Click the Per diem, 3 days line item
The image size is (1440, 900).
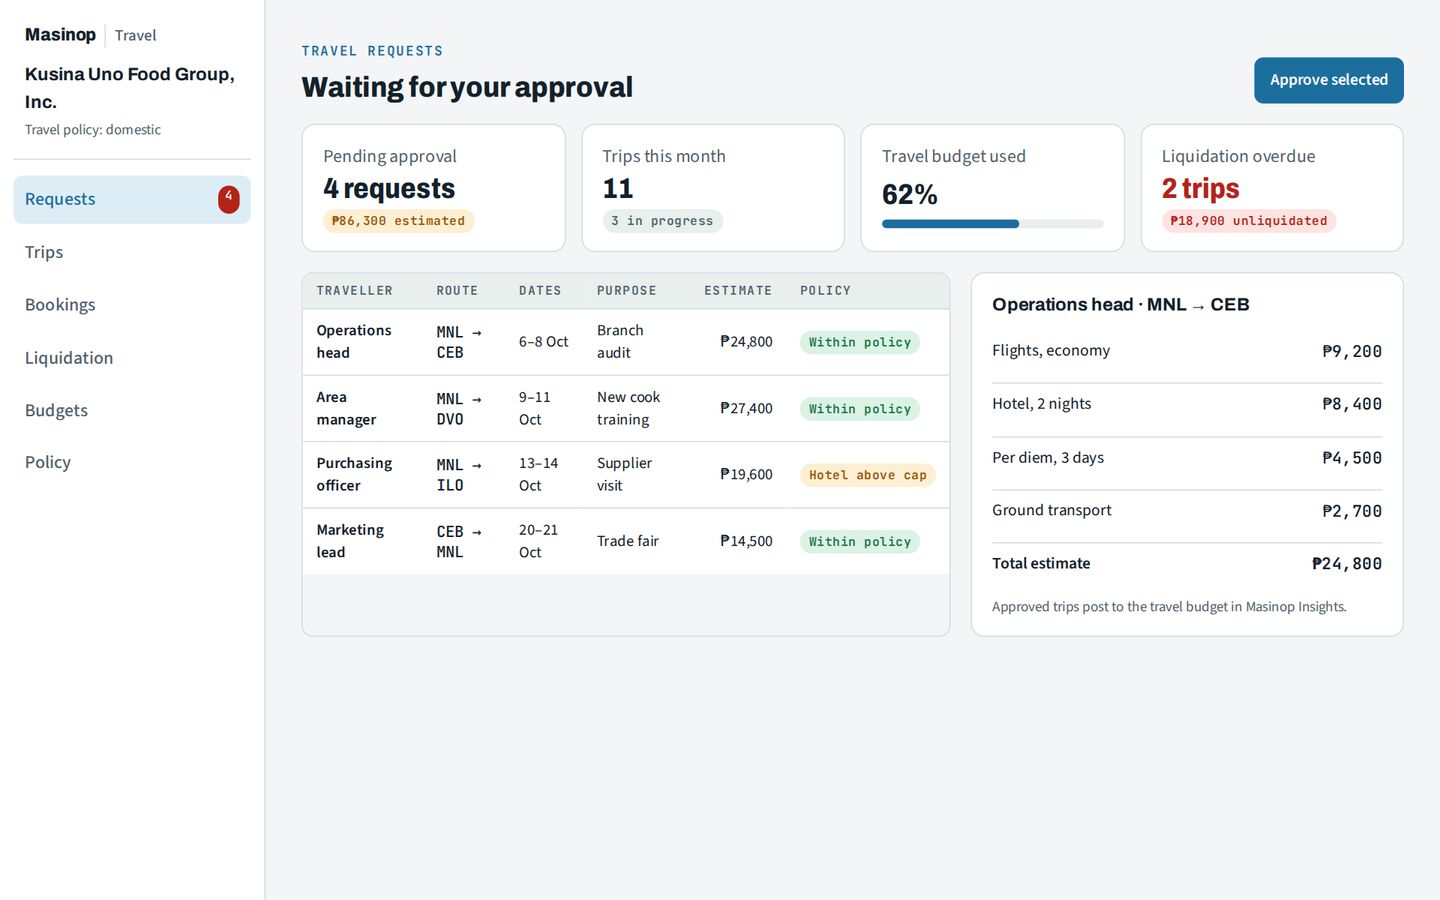(1187, 458)
